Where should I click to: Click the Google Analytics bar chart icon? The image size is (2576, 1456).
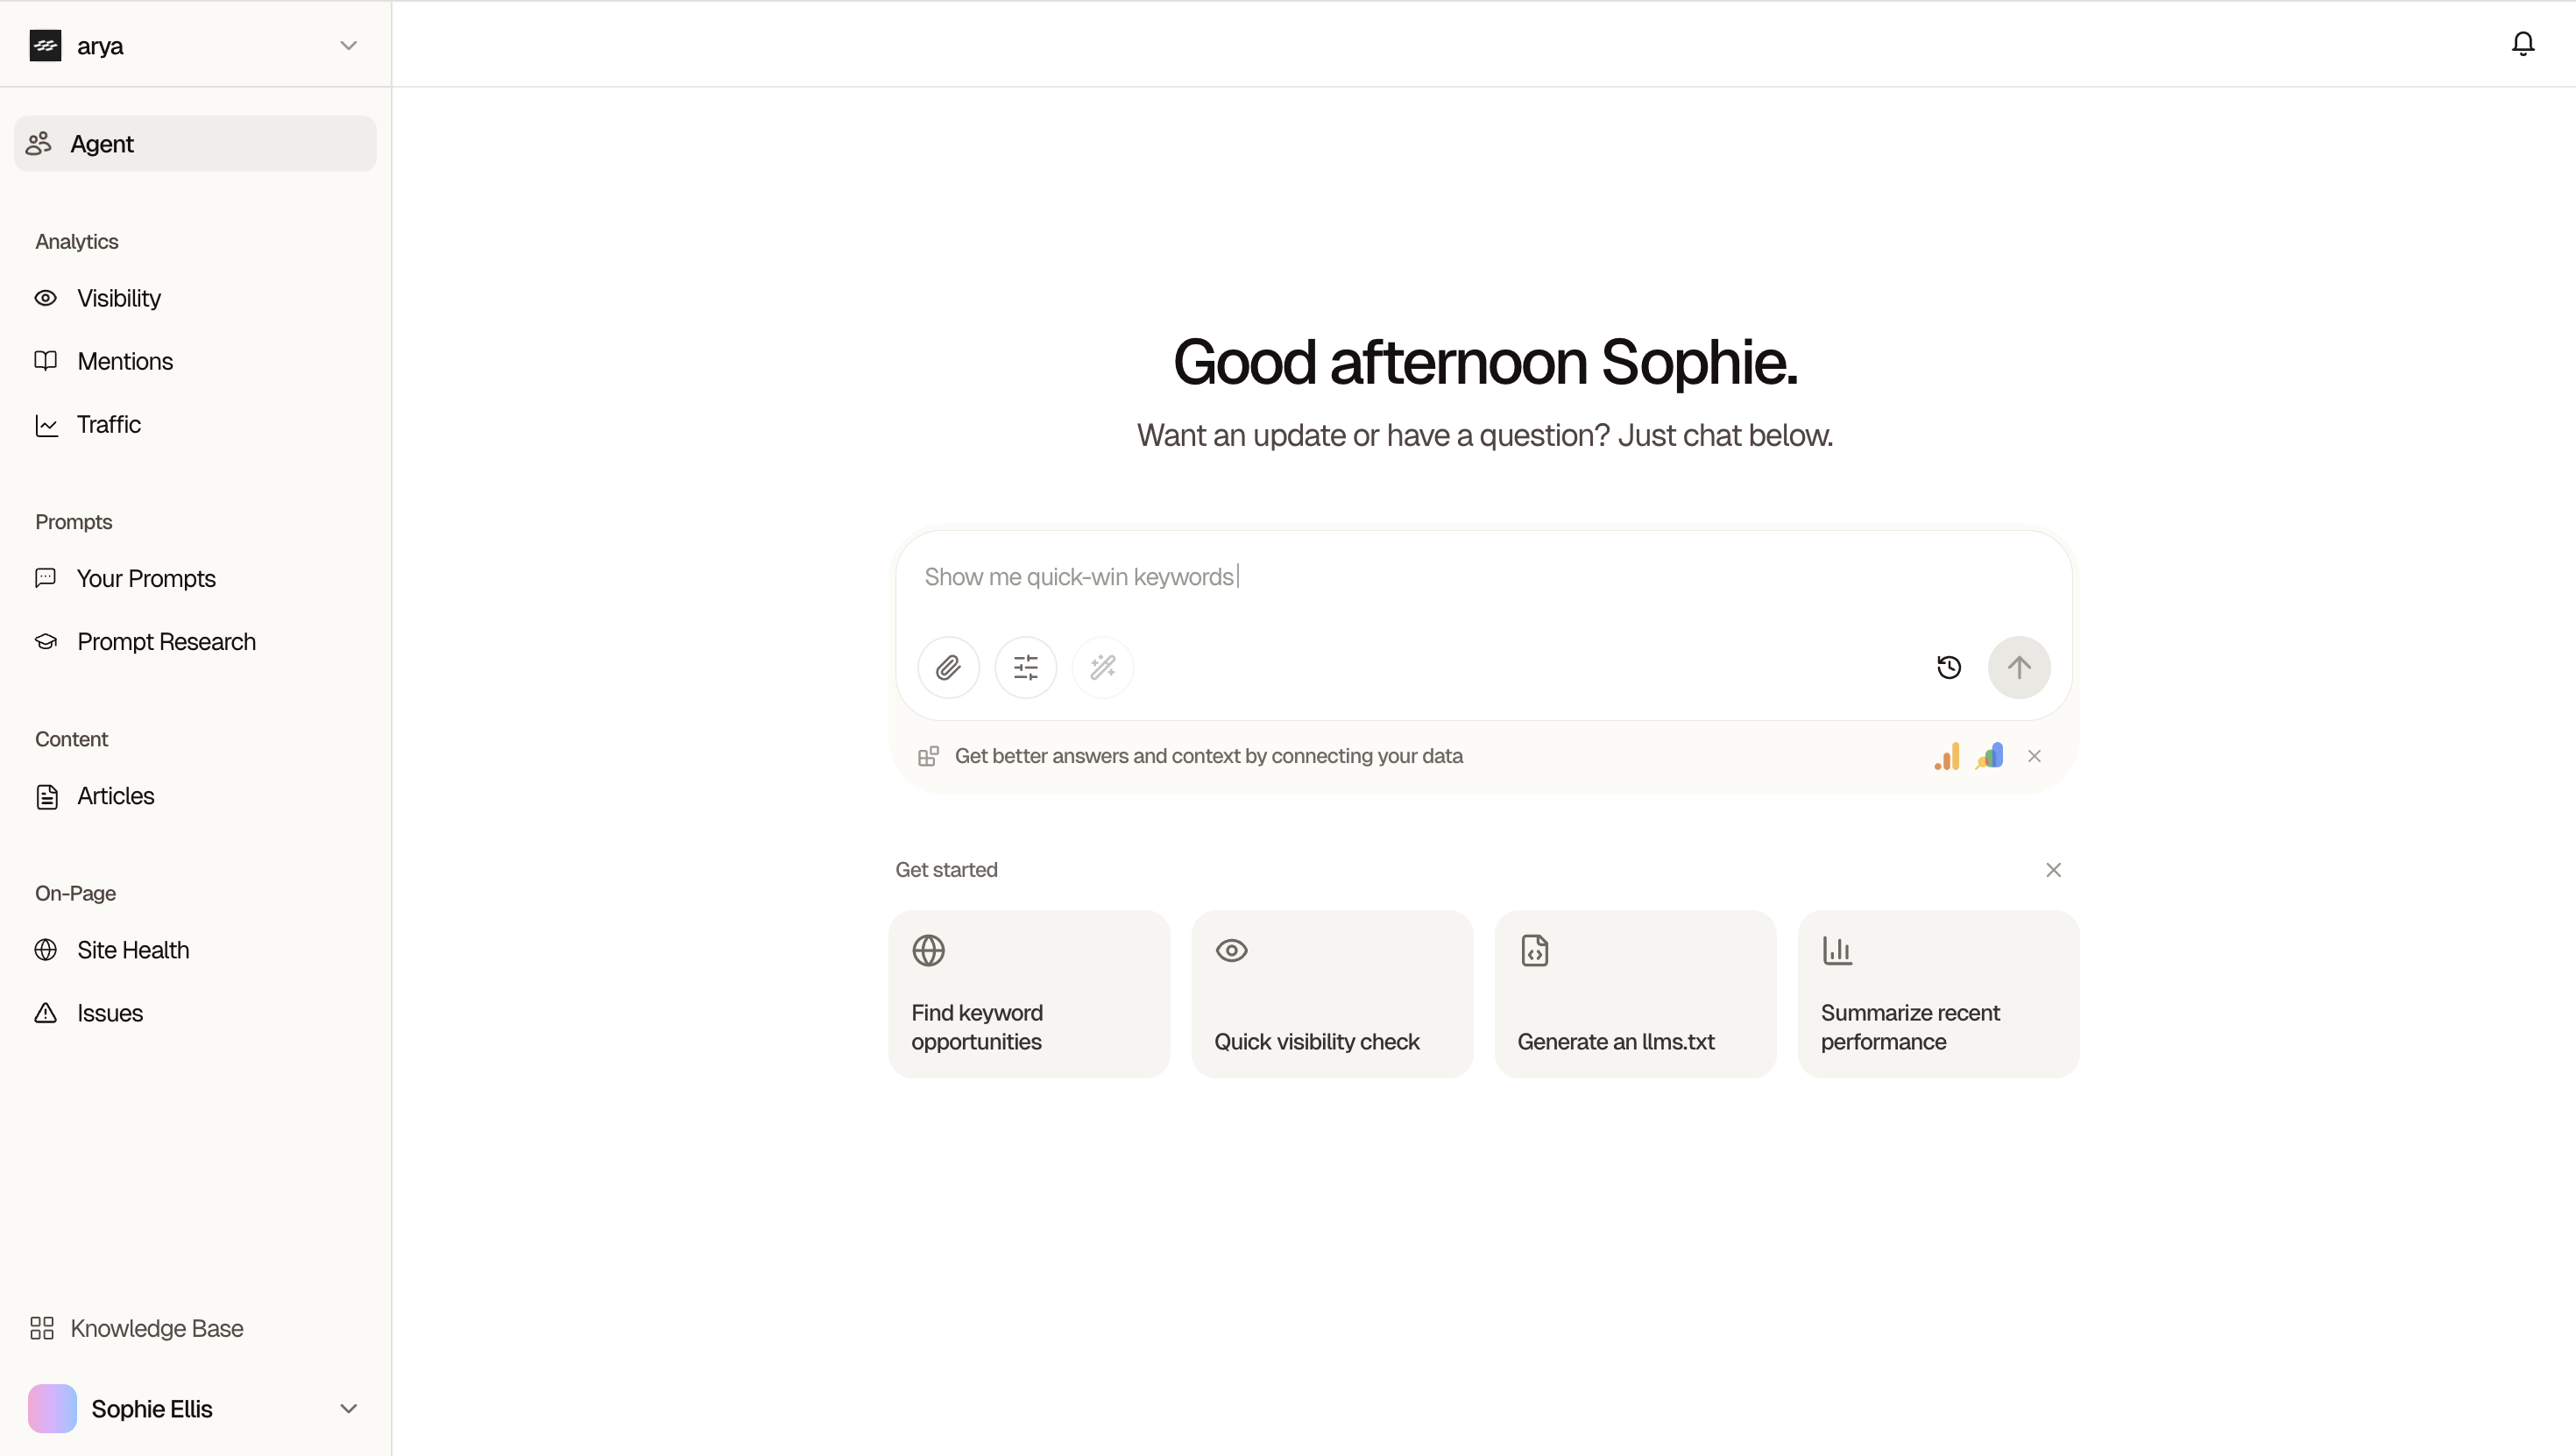[1946, 756]
